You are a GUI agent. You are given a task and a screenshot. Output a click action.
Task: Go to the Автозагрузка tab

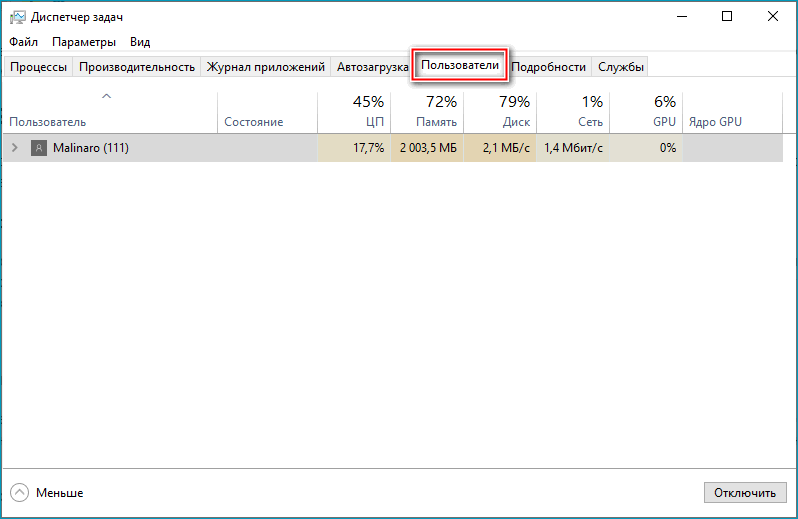coord(372,67)
